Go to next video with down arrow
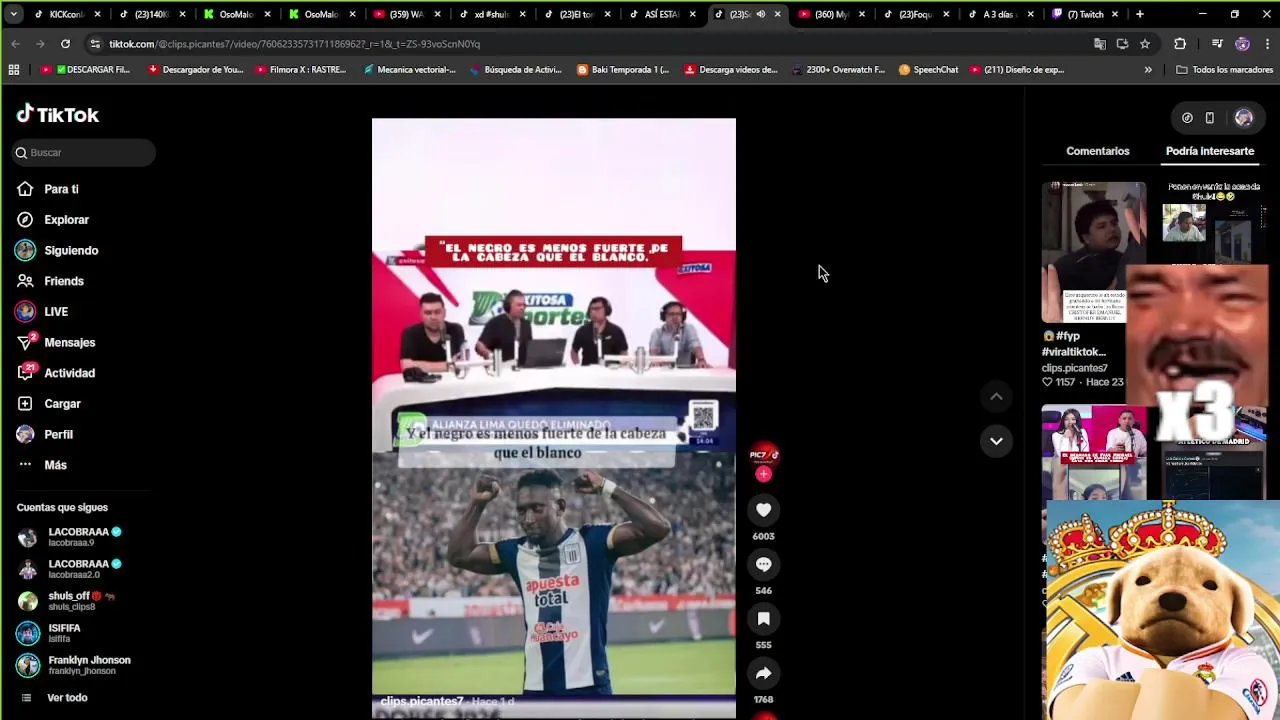 (x=996, y=441)
